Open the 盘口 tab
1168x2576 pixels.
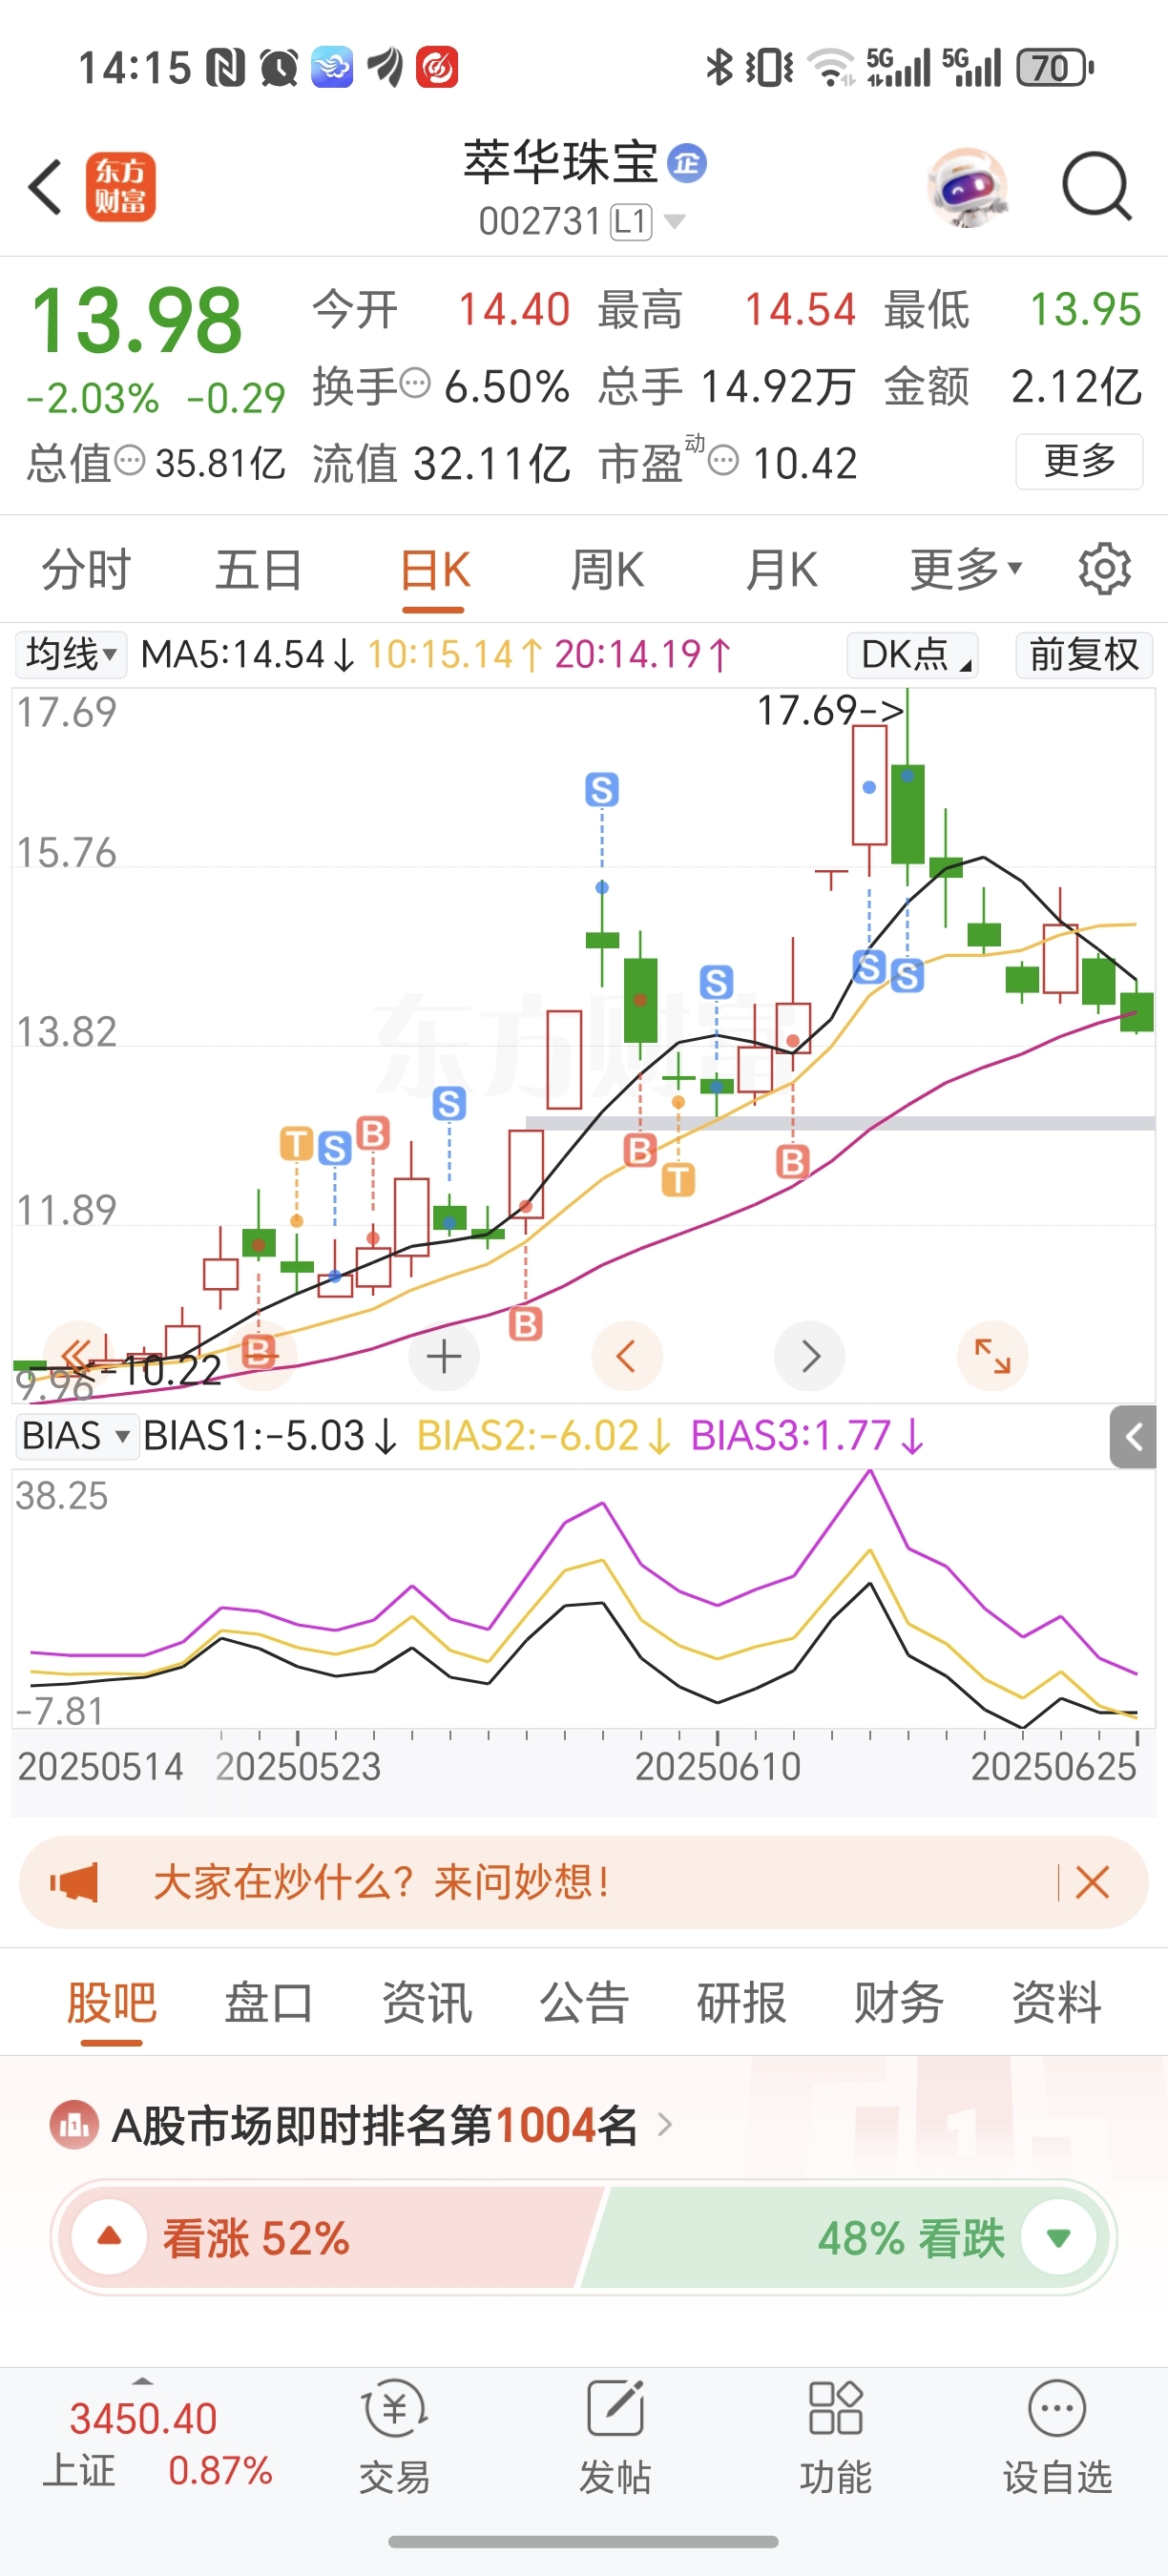coord(268,2002)
